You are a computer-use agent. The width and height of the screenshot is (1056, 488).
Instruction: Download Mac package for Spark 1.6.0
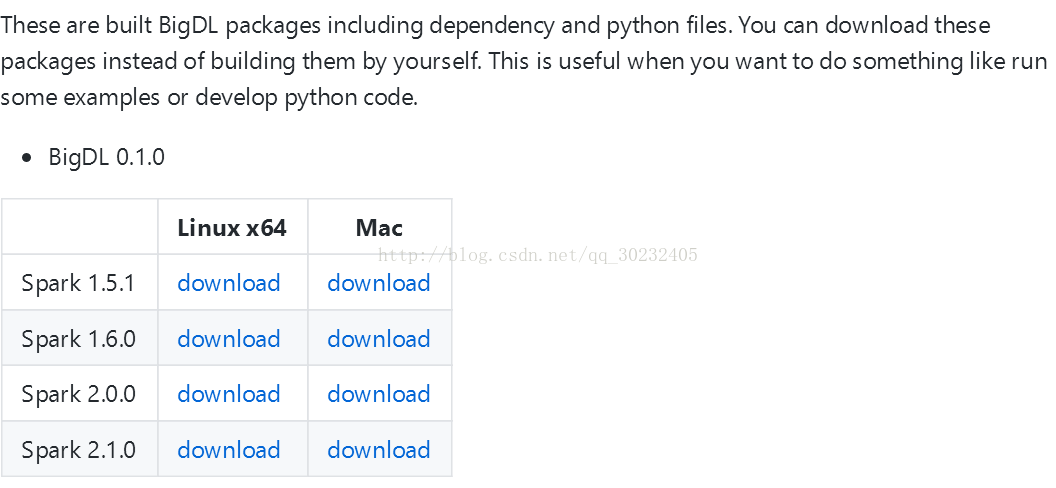tap(379, 339)
